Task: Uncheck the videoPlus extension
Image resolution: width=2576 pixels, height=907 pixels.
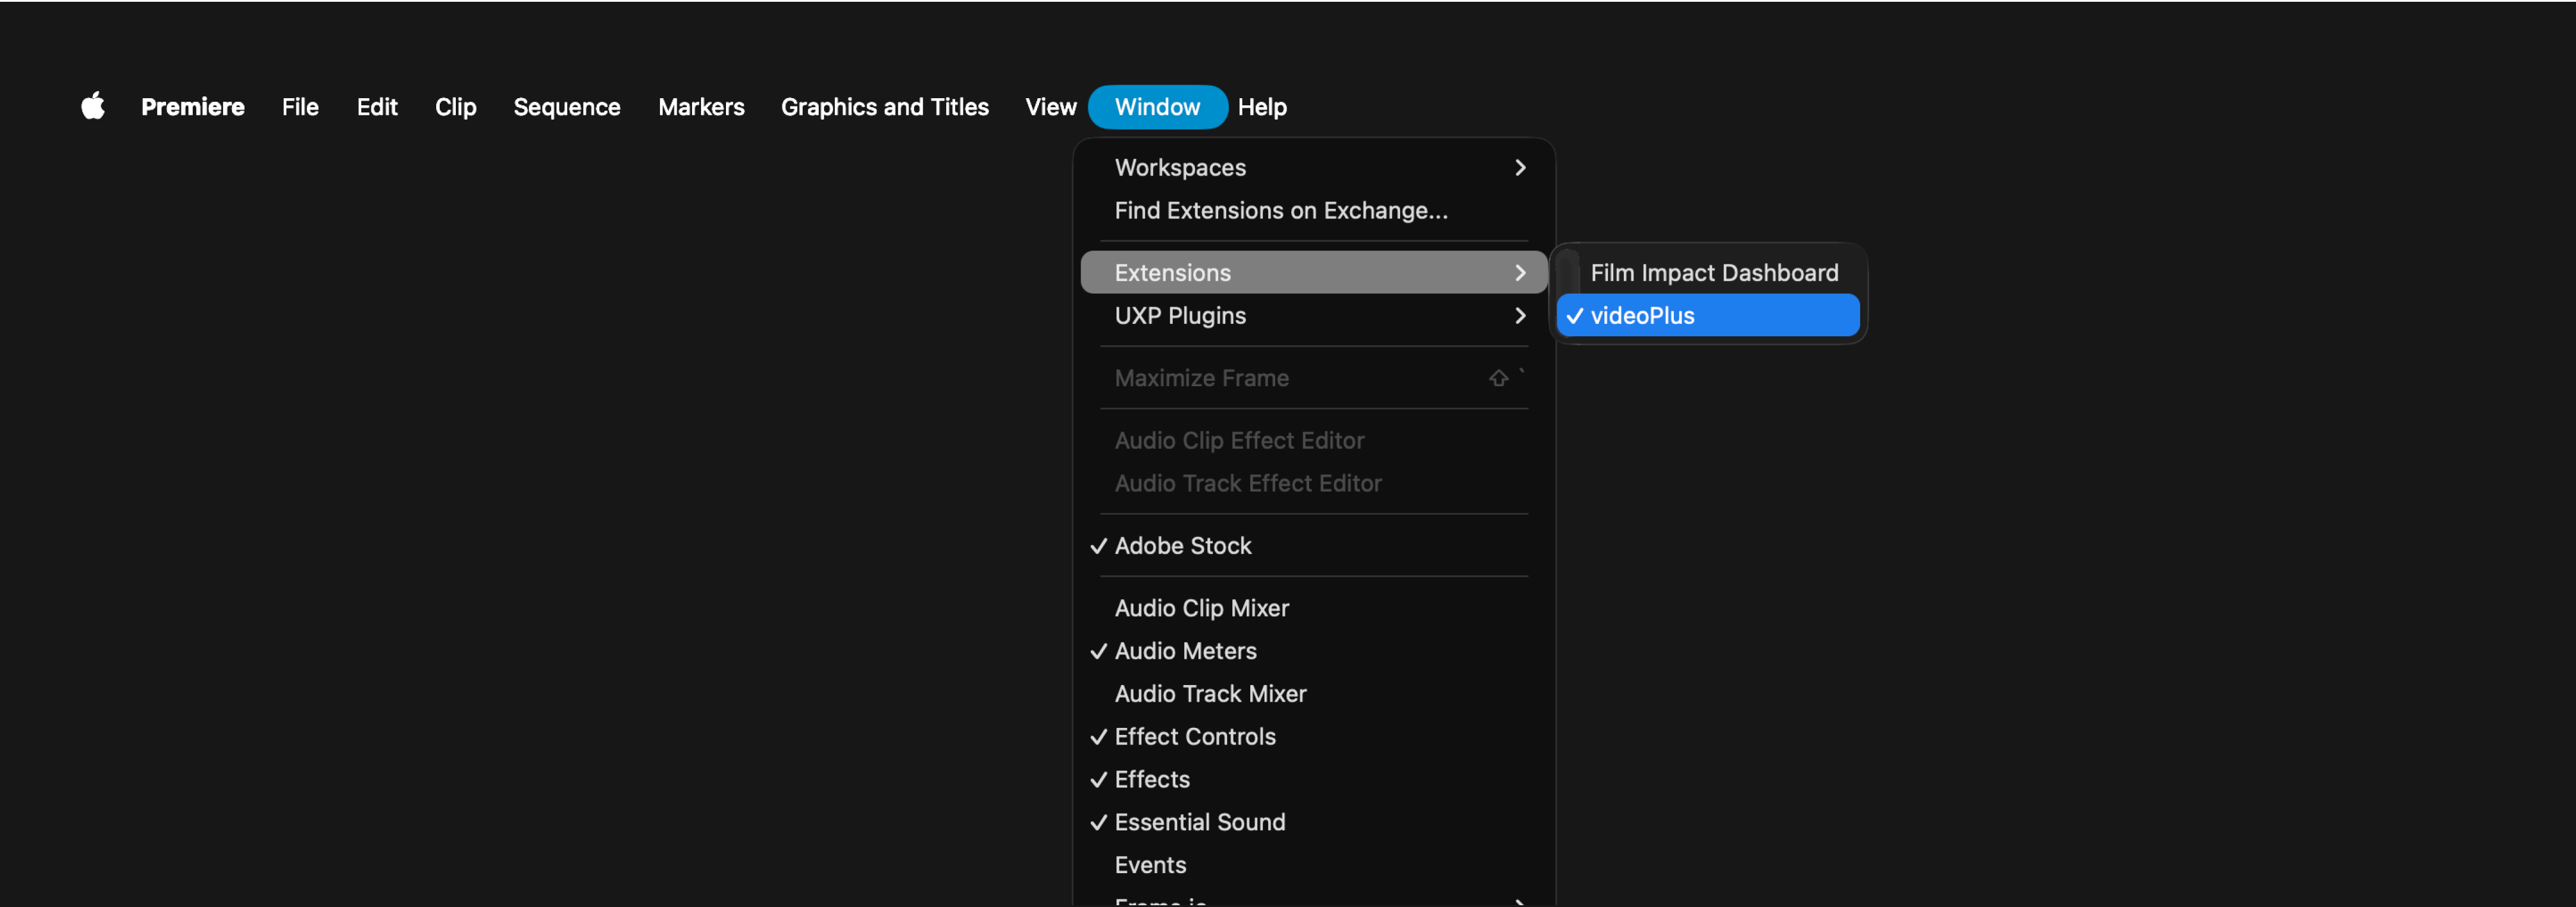Action: tap(1708, 315)
